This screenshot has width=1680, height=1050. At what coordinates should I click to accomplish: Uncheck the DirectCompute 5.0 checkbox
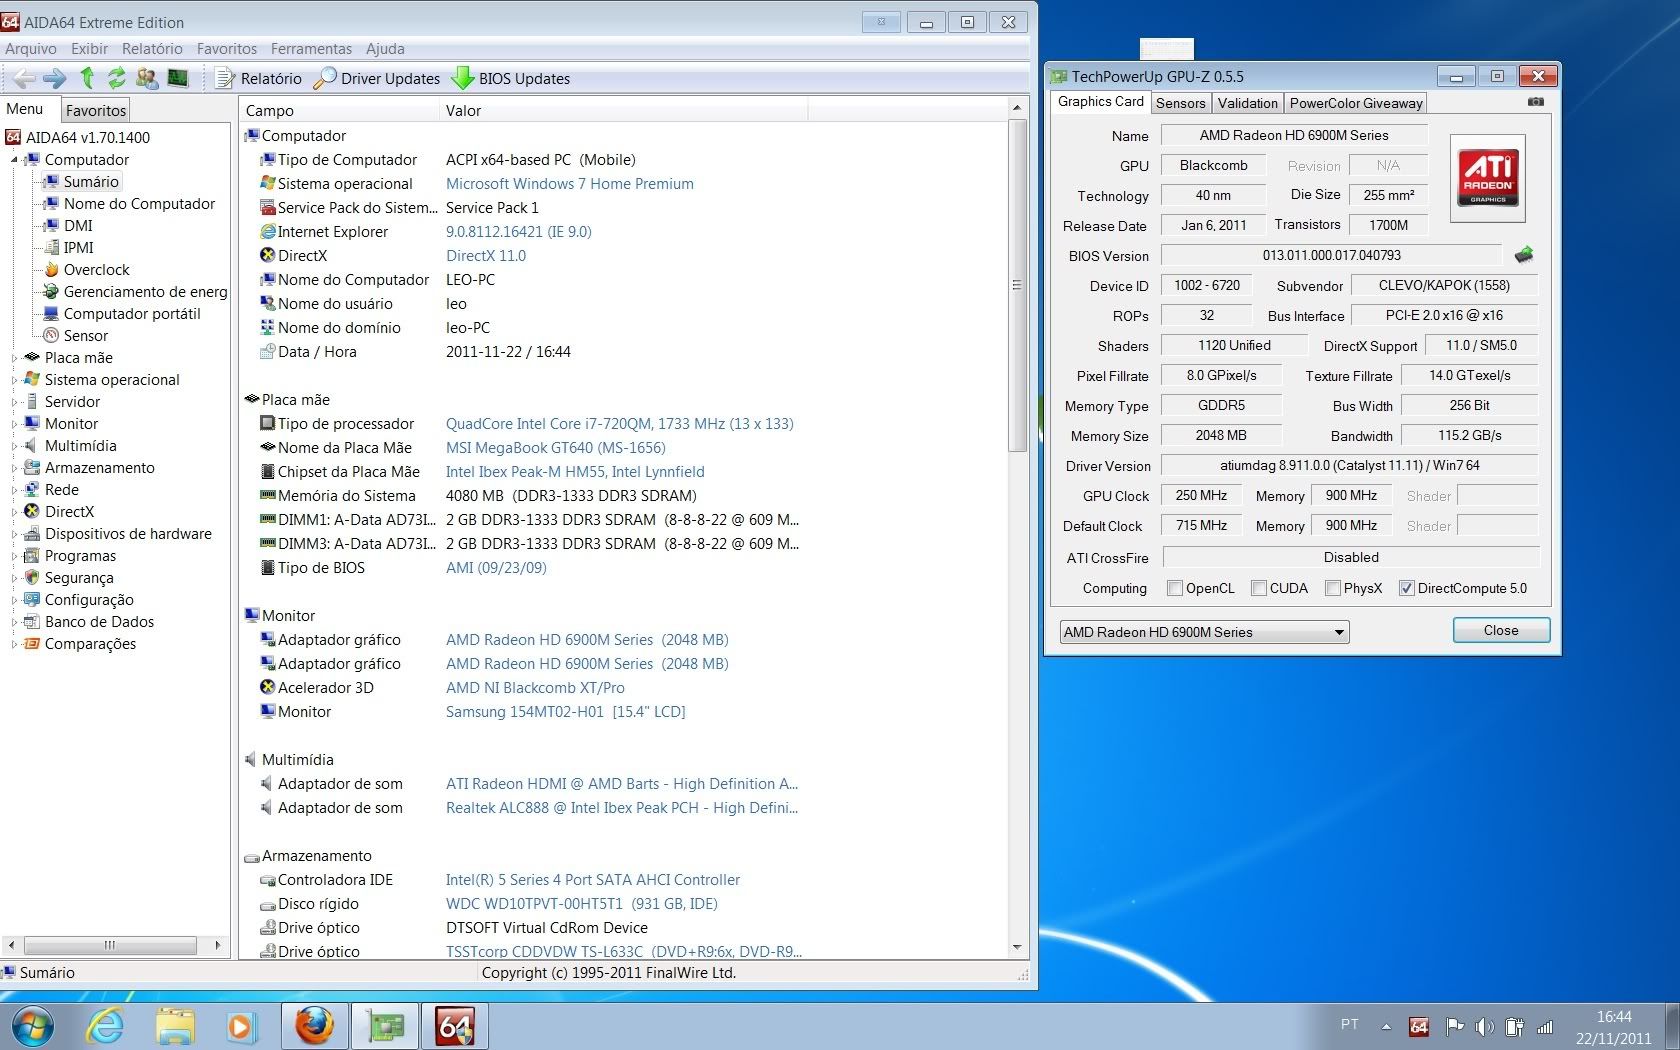click(1406, 588)
